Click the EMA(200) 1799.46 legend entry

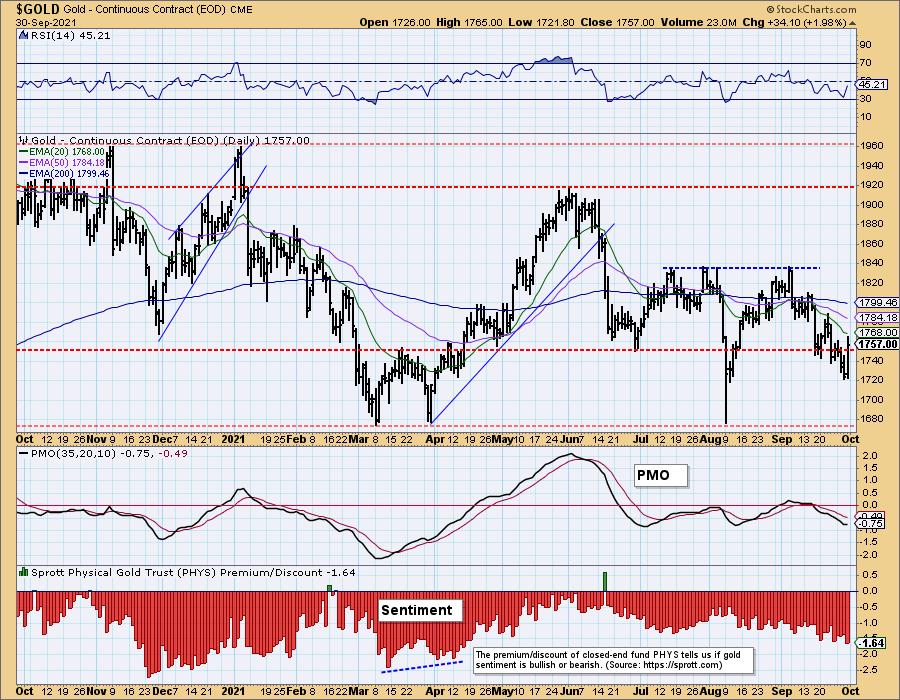64,173
